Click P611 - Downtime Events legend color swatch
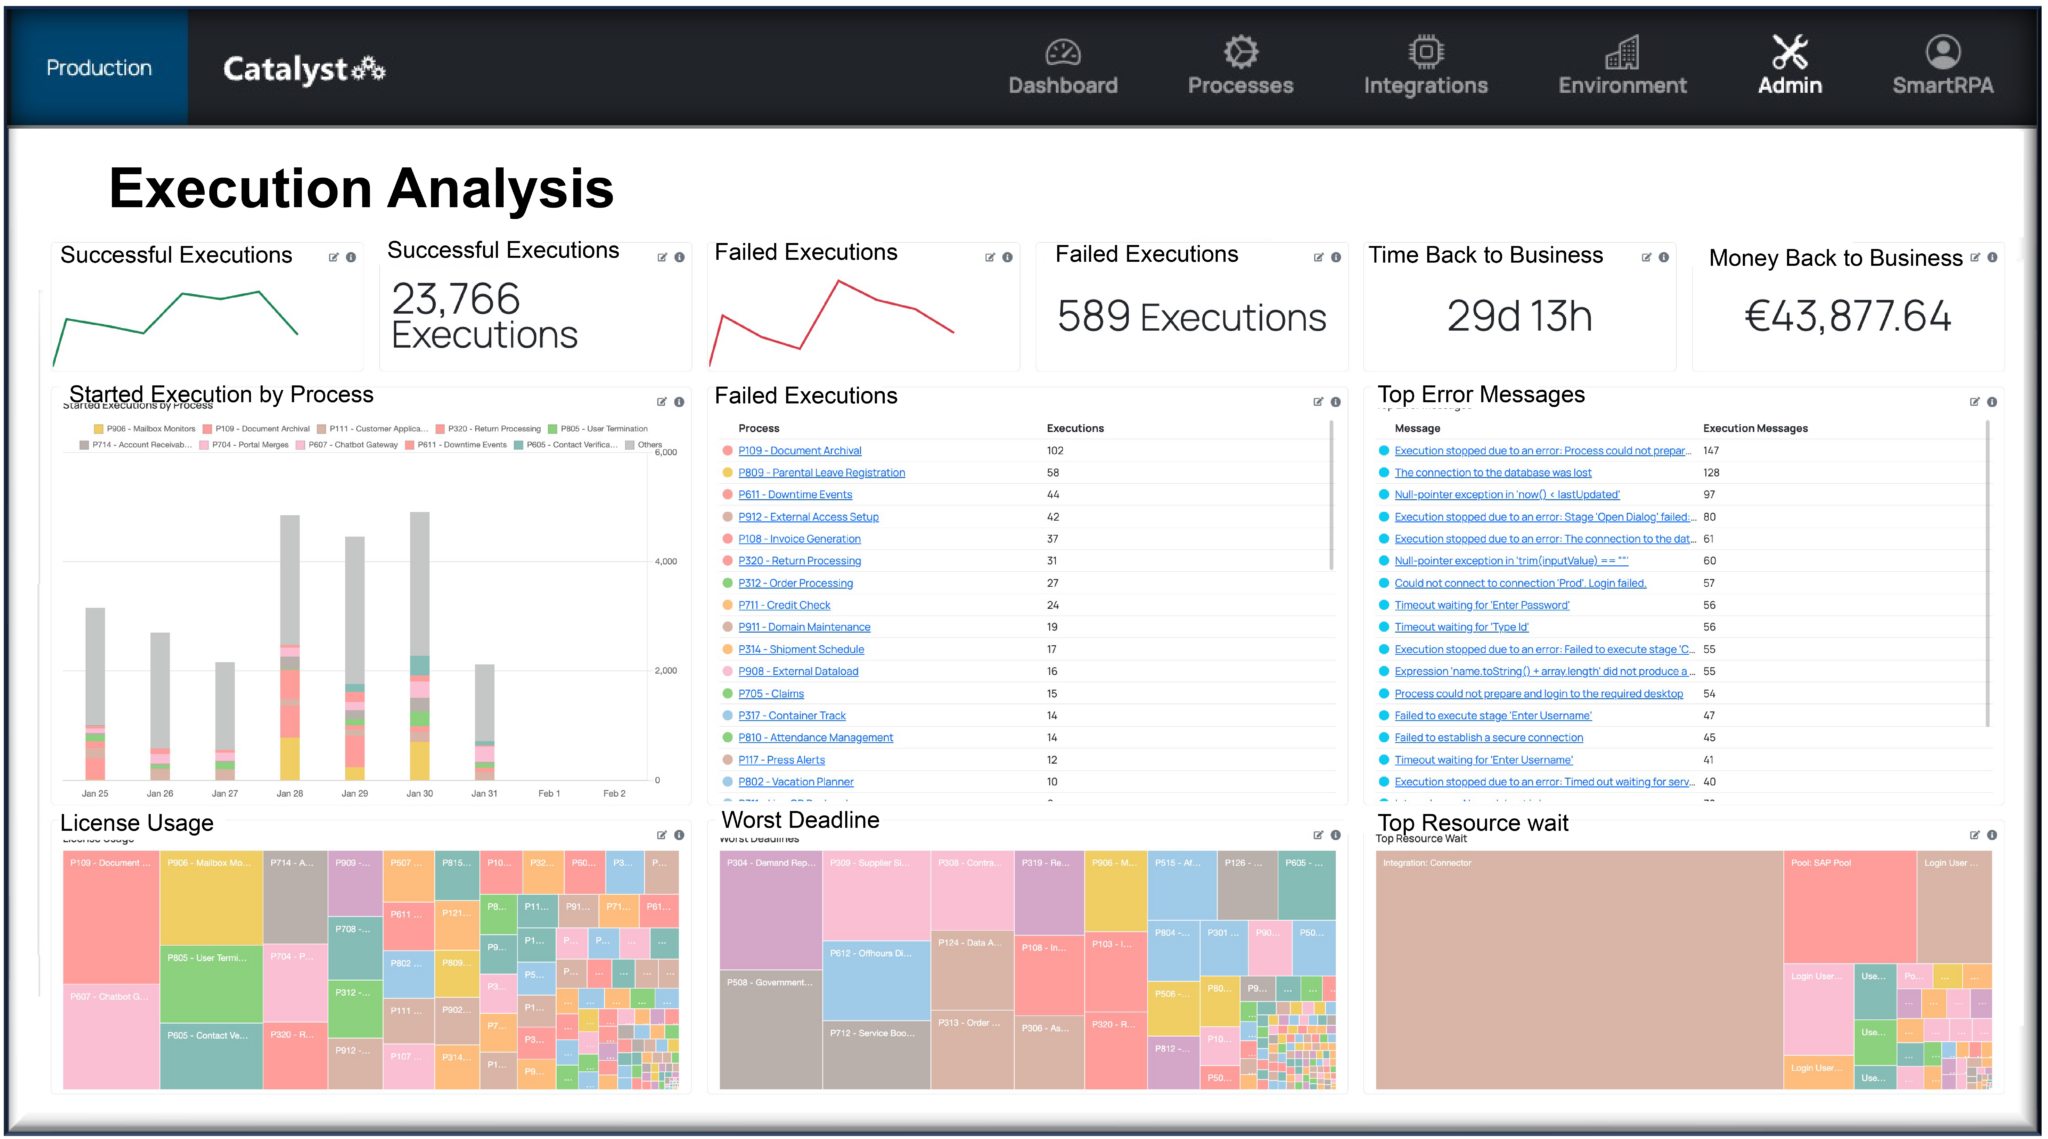The width and height of the screenshot is (2048, 1139). 410,445
